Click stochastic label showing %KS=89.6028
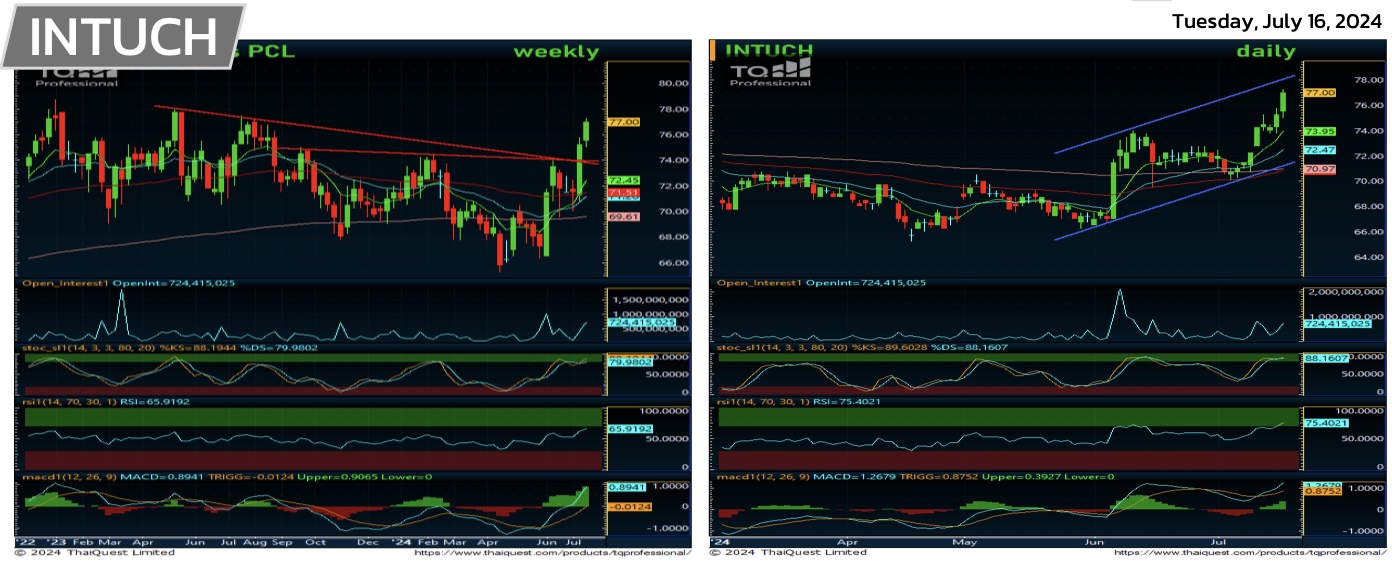Image resolution: width=1392 pixels, height=564 pixels. [x=862, y=348]
